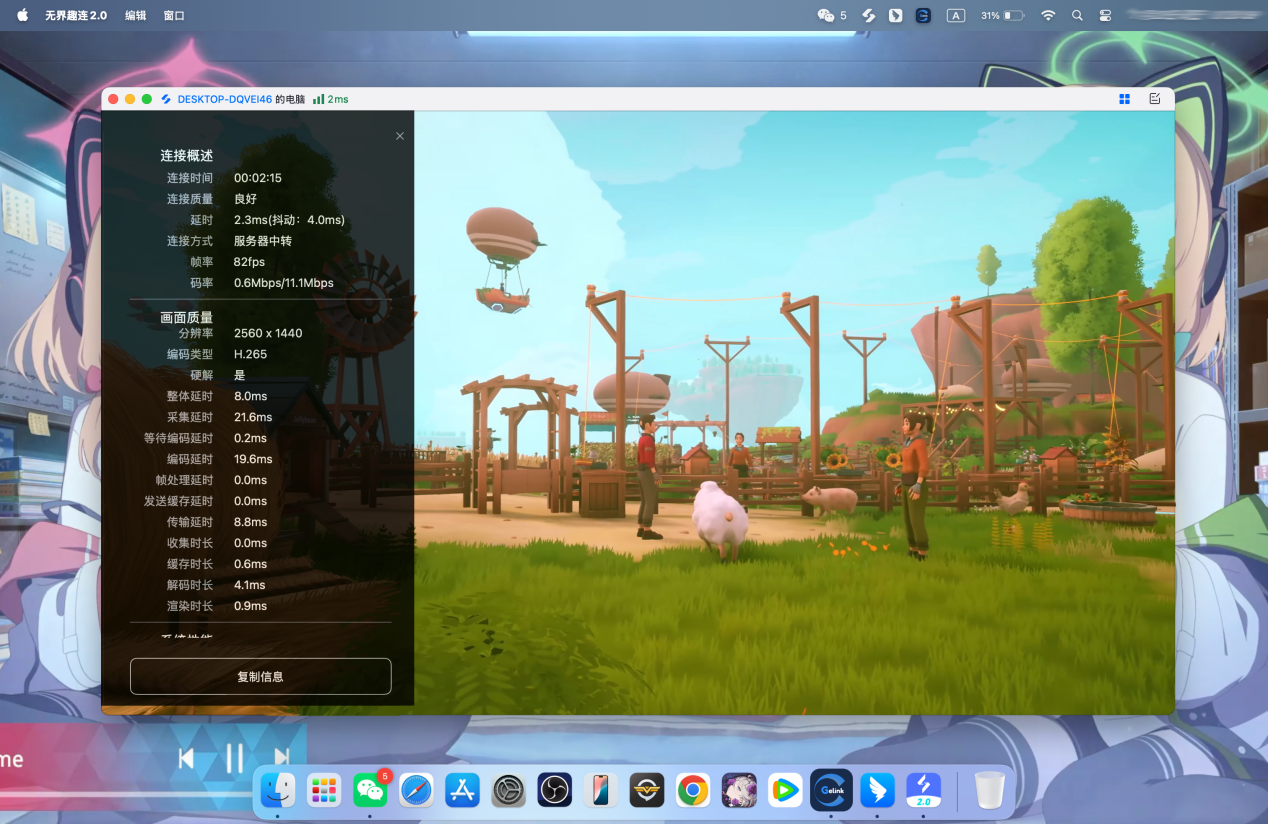Open Safari from the Dock

[416, 790]
